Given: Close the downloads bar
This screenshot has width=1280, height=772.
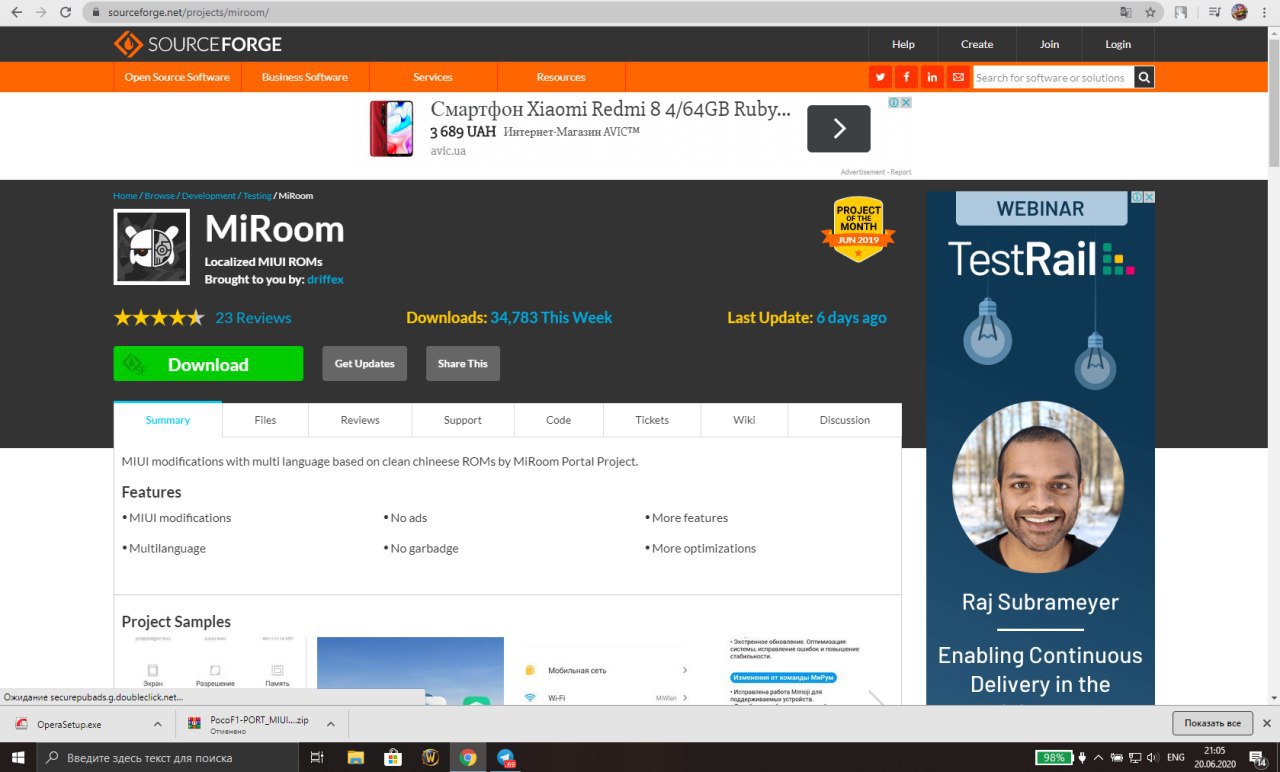Looking at the screenshot, I should [x=1267, y=723].
